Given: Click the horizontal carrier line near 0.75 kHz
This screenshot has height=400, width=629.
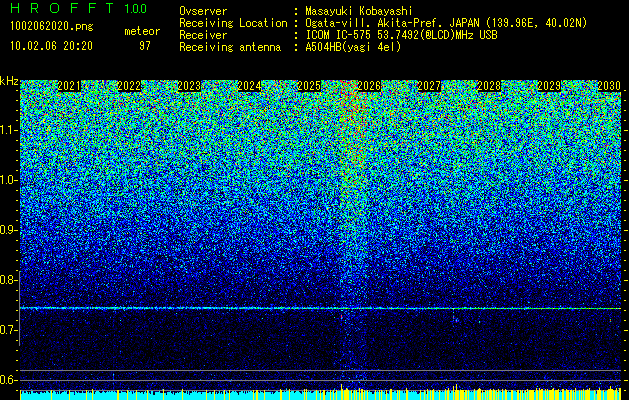Looking at the screenshot, I should pos(320,308).
